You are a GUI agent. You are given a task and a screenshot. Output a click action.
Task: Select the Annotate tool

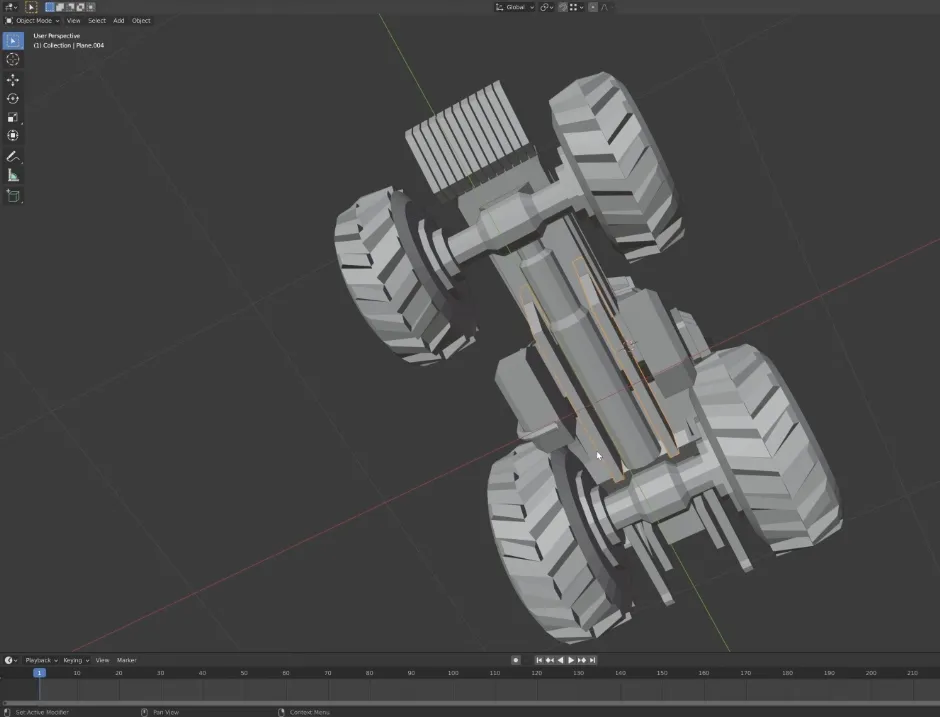pyautogui.click(x=13, y=156)
